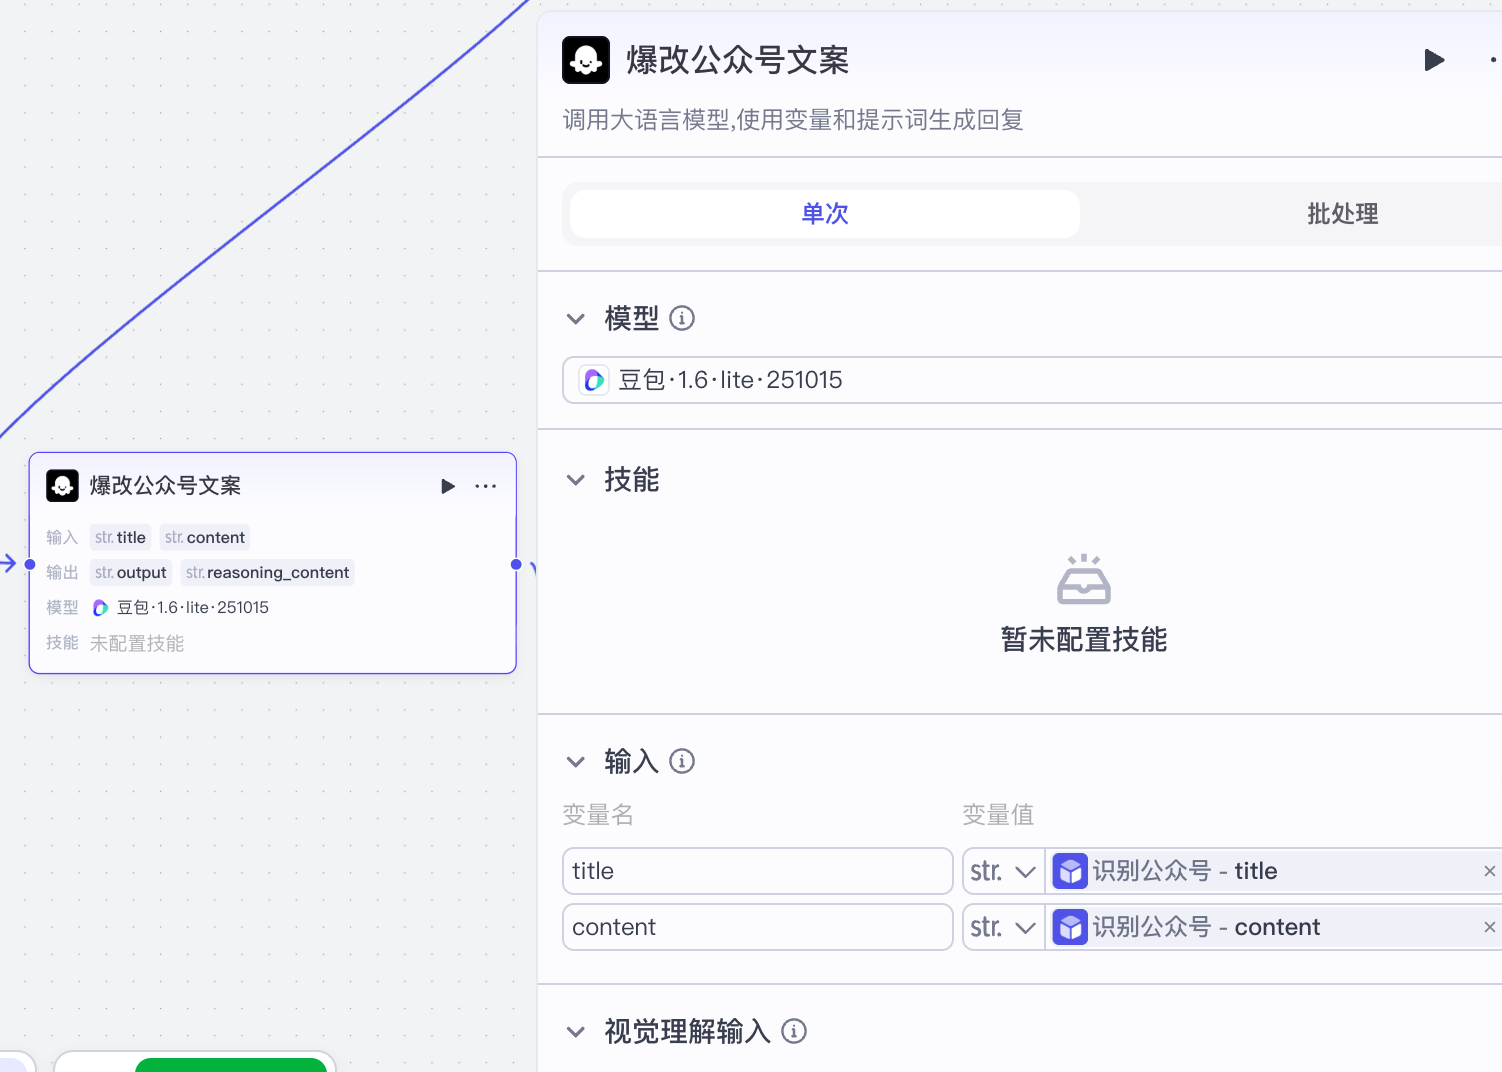Screen dimensions: 1502x1072
Task: Remove the 识别公众号 - title variable reference
Action: (1489, 871)
